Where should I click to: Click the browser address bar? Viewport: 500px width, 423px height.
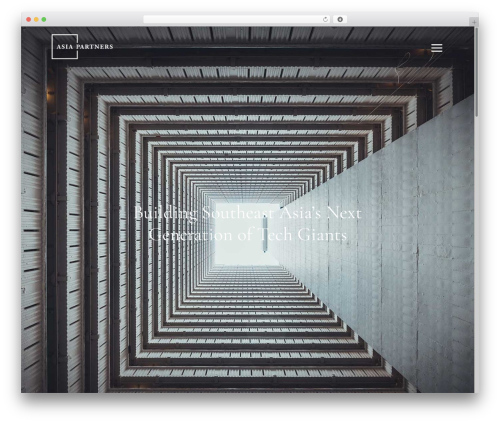[237, 19]
